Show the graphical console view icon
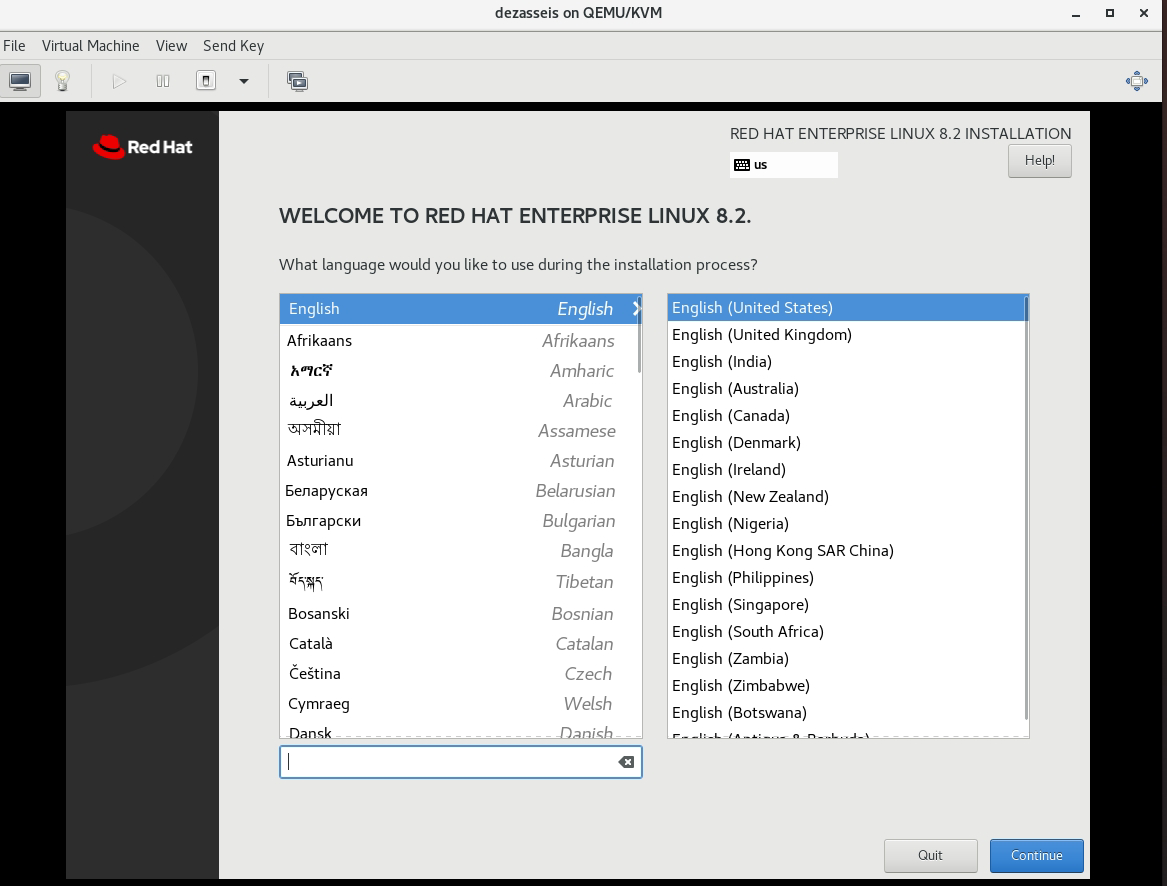 coord(20,81)
